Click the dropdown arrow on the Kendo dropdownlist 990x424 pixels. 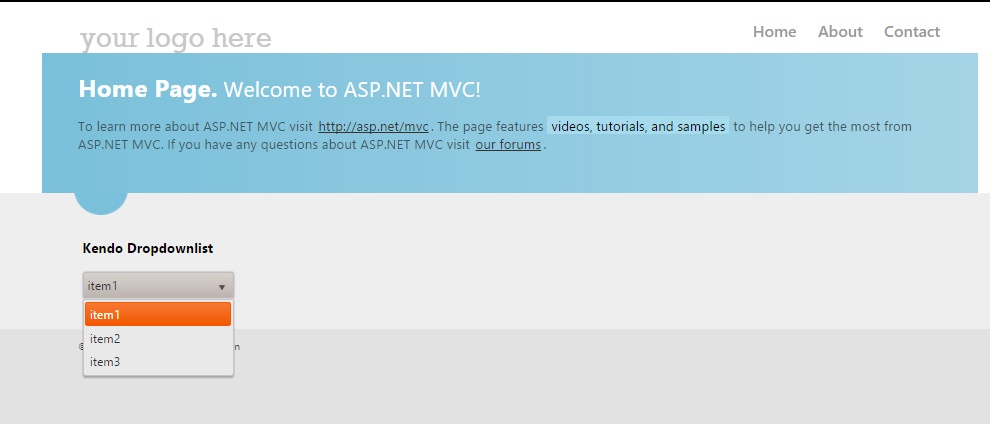pos(221,286)
